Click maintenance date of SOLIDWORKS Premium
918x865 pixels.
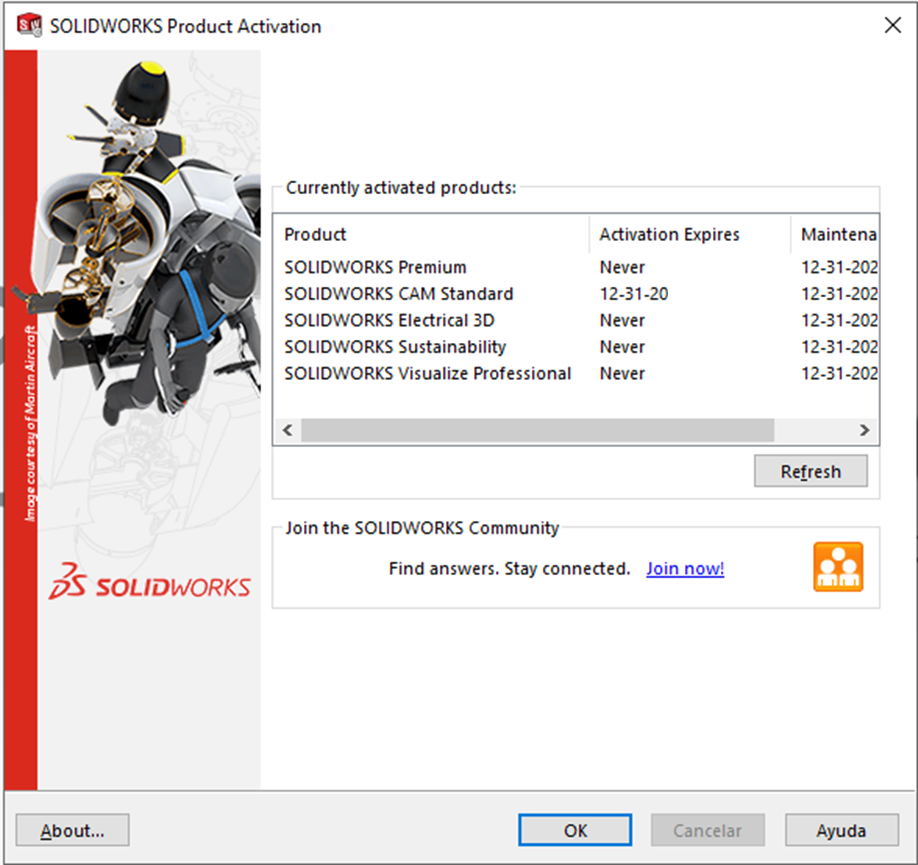[839, 267]
